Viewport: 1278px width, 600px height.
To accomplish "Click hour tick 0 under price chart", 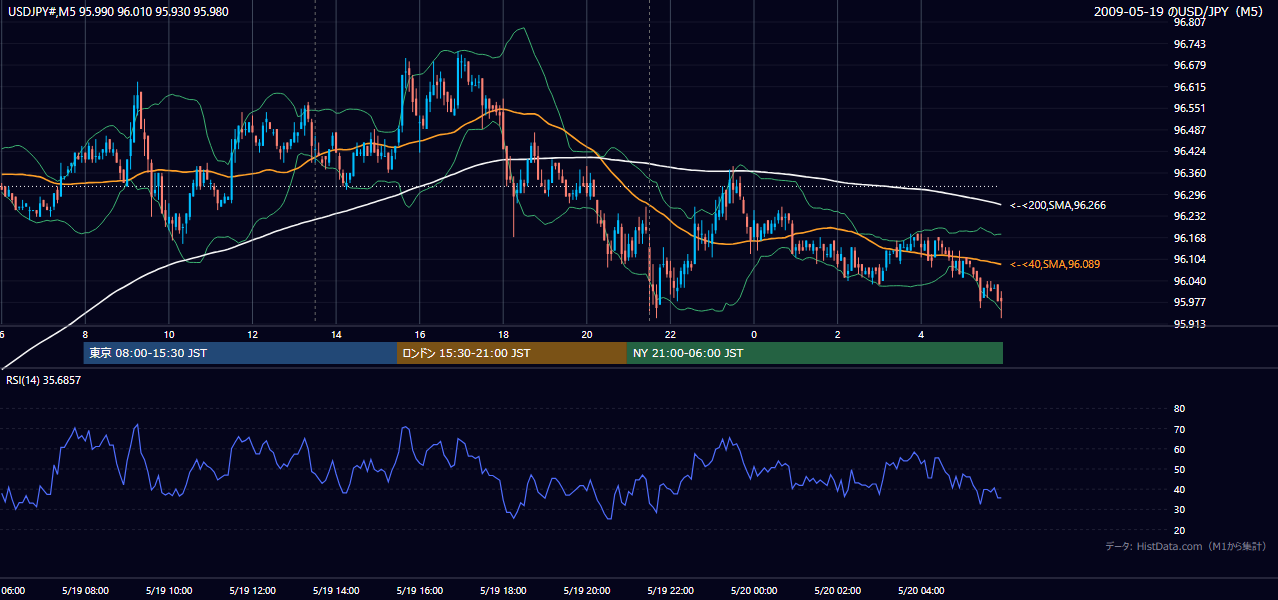I will click(x=754, y=335).
